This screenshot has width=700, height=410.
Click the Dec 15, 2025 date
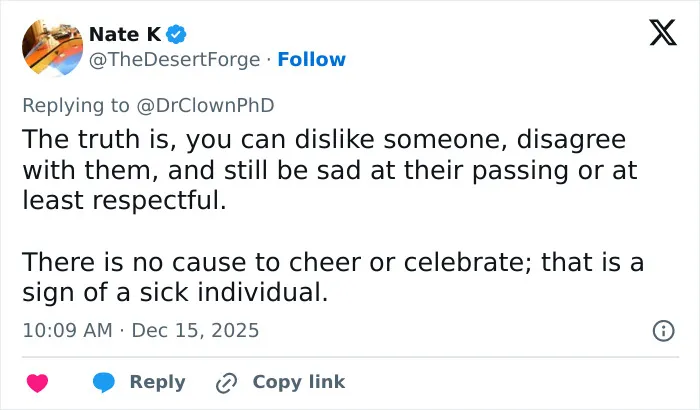(195, 331)
